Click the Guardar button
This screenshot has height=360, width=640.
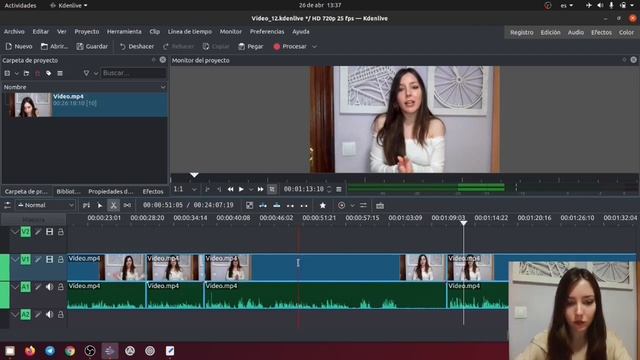click(x=92, y=47)
